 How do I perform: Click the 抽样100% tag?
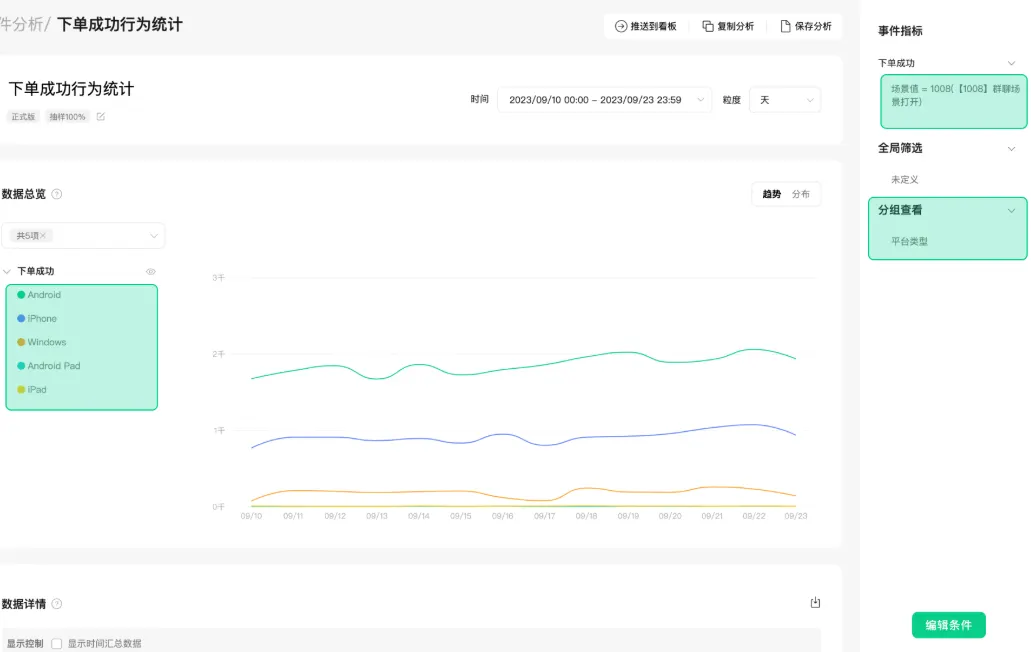[67, 116]
